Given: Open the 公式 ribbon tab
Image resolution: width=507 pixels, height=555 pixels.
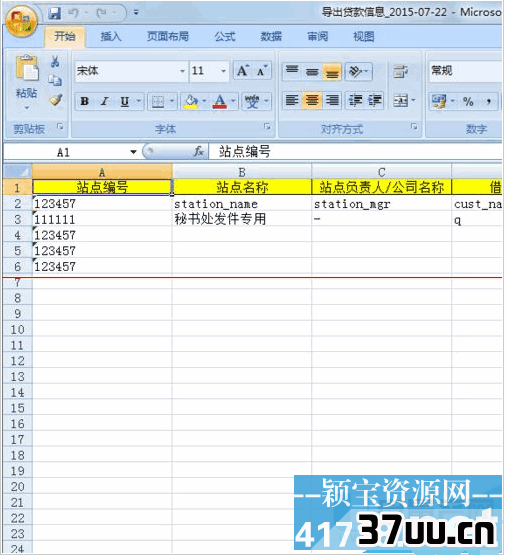Looking at the screenshot, I should [x=224, y=36].
